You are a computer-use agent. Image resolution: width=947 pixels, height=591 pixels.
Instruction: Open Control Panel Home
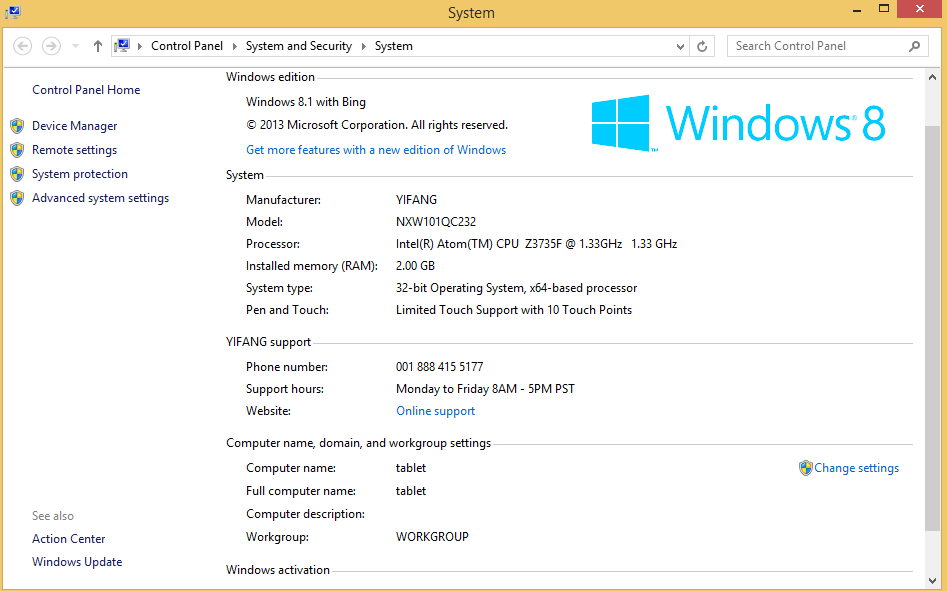[86, 90]
